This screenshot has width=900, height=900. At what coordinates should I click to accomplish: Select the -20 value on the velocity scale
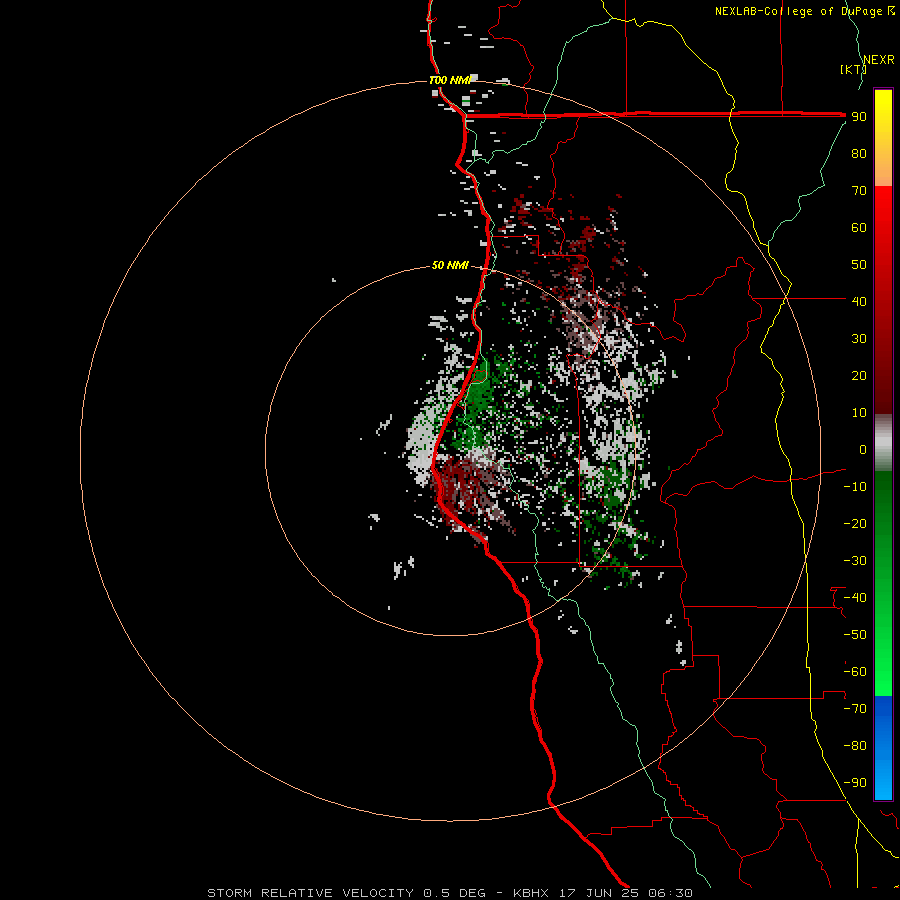(855, 523)
